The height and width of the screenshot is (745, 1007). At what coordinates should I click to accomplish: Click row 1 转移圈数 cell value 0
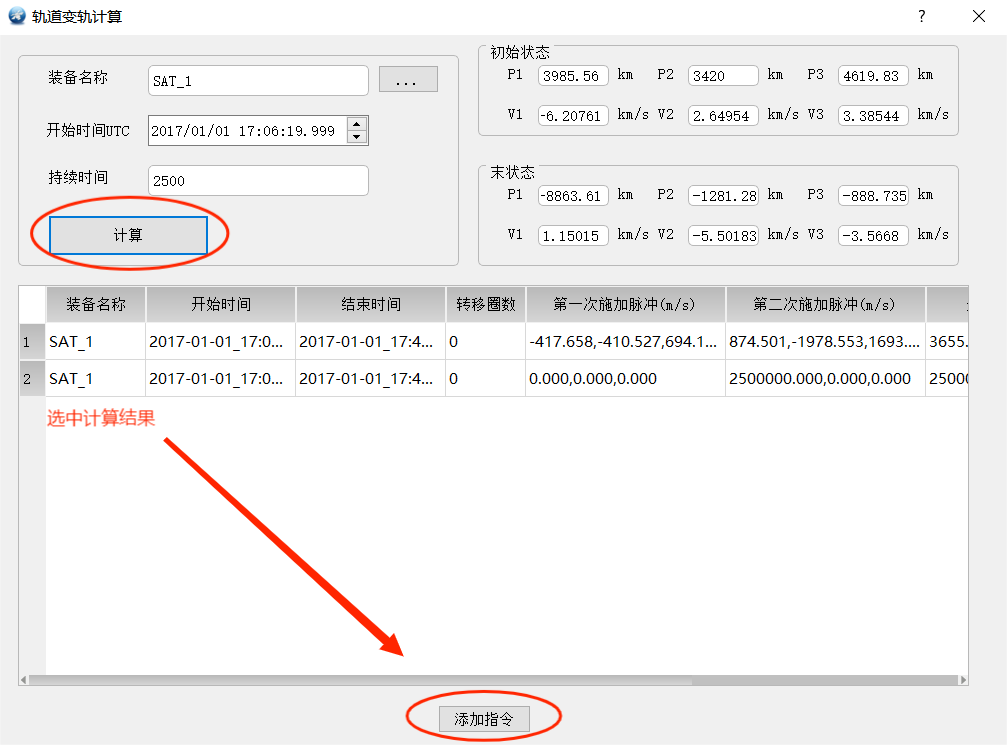486,342
